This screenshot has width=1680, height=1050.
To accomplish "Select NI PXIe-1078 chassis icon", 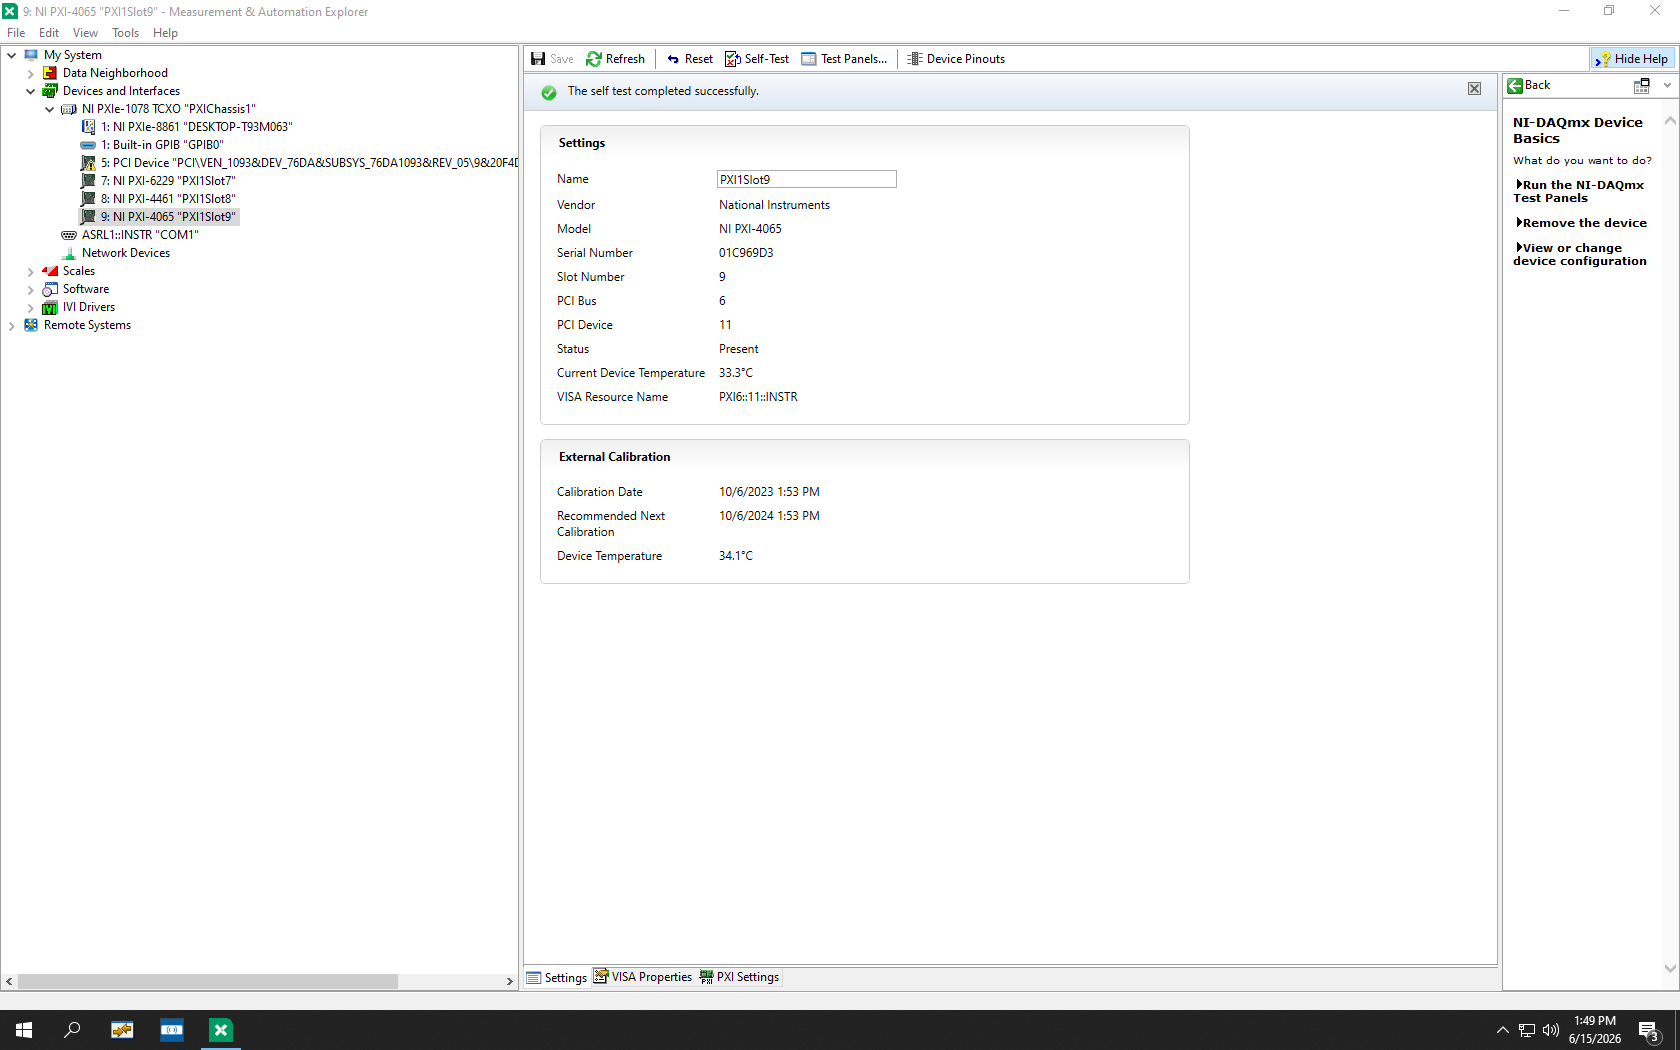I will (x=69, y=109).
